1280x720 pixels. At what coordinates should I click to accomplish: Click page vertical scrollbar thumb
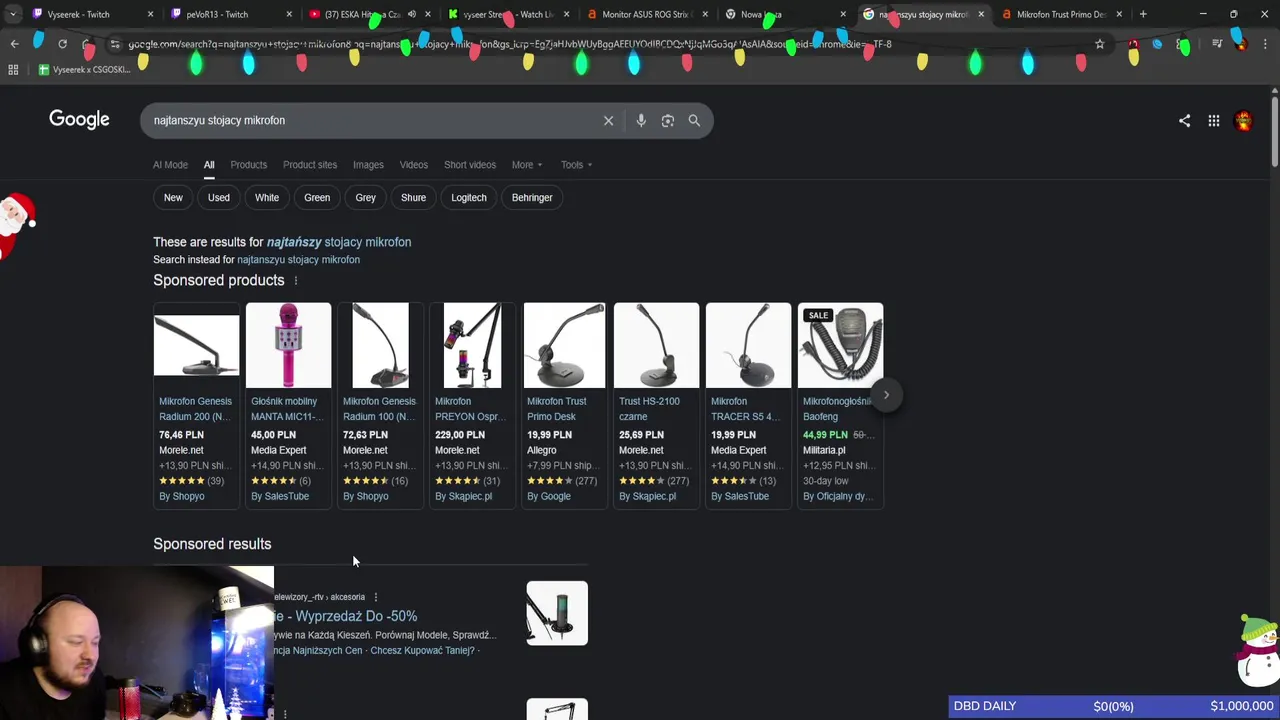tap(1274, 130)
